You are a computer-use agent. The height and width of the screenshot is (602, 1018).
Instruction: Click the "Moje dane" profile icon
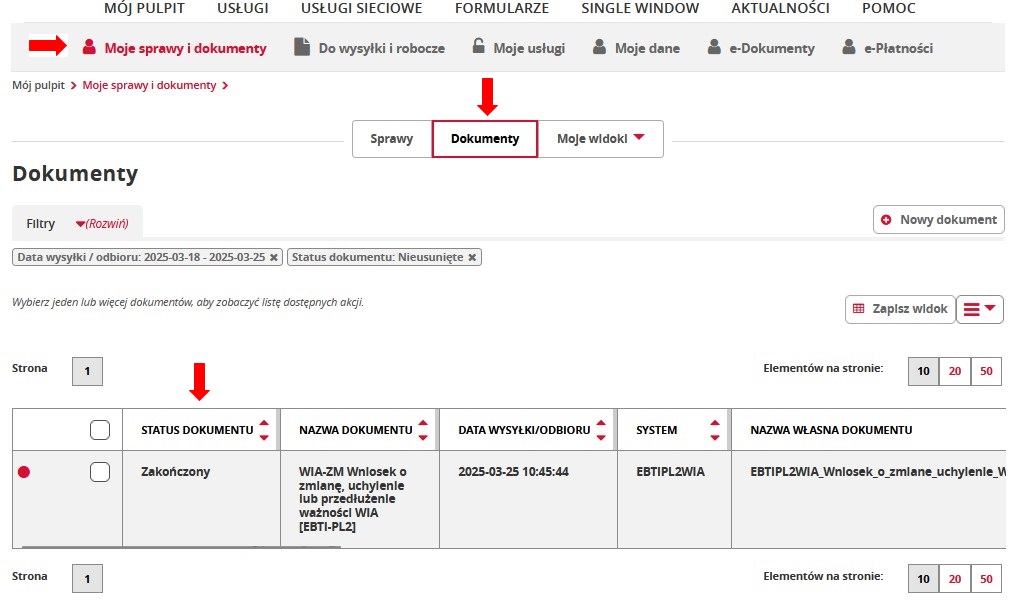point(598,46)
